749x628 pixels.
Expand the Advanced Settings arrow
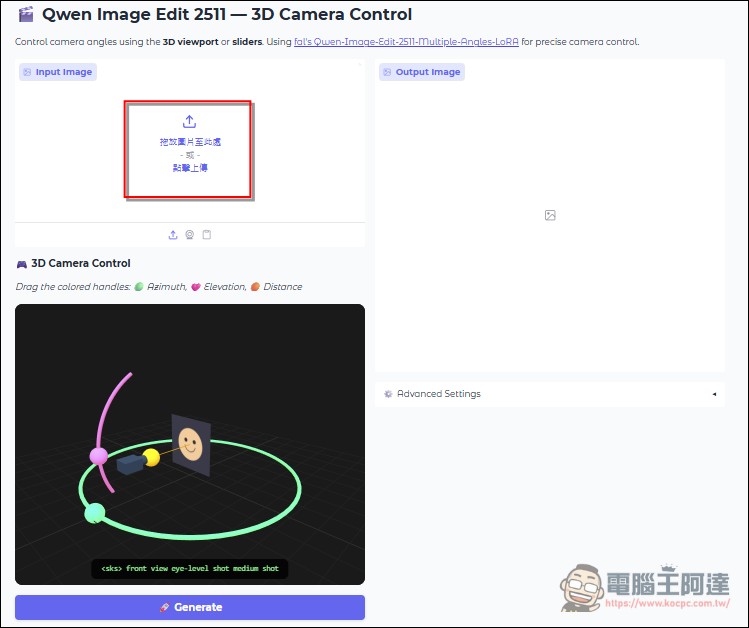(714, 394)
